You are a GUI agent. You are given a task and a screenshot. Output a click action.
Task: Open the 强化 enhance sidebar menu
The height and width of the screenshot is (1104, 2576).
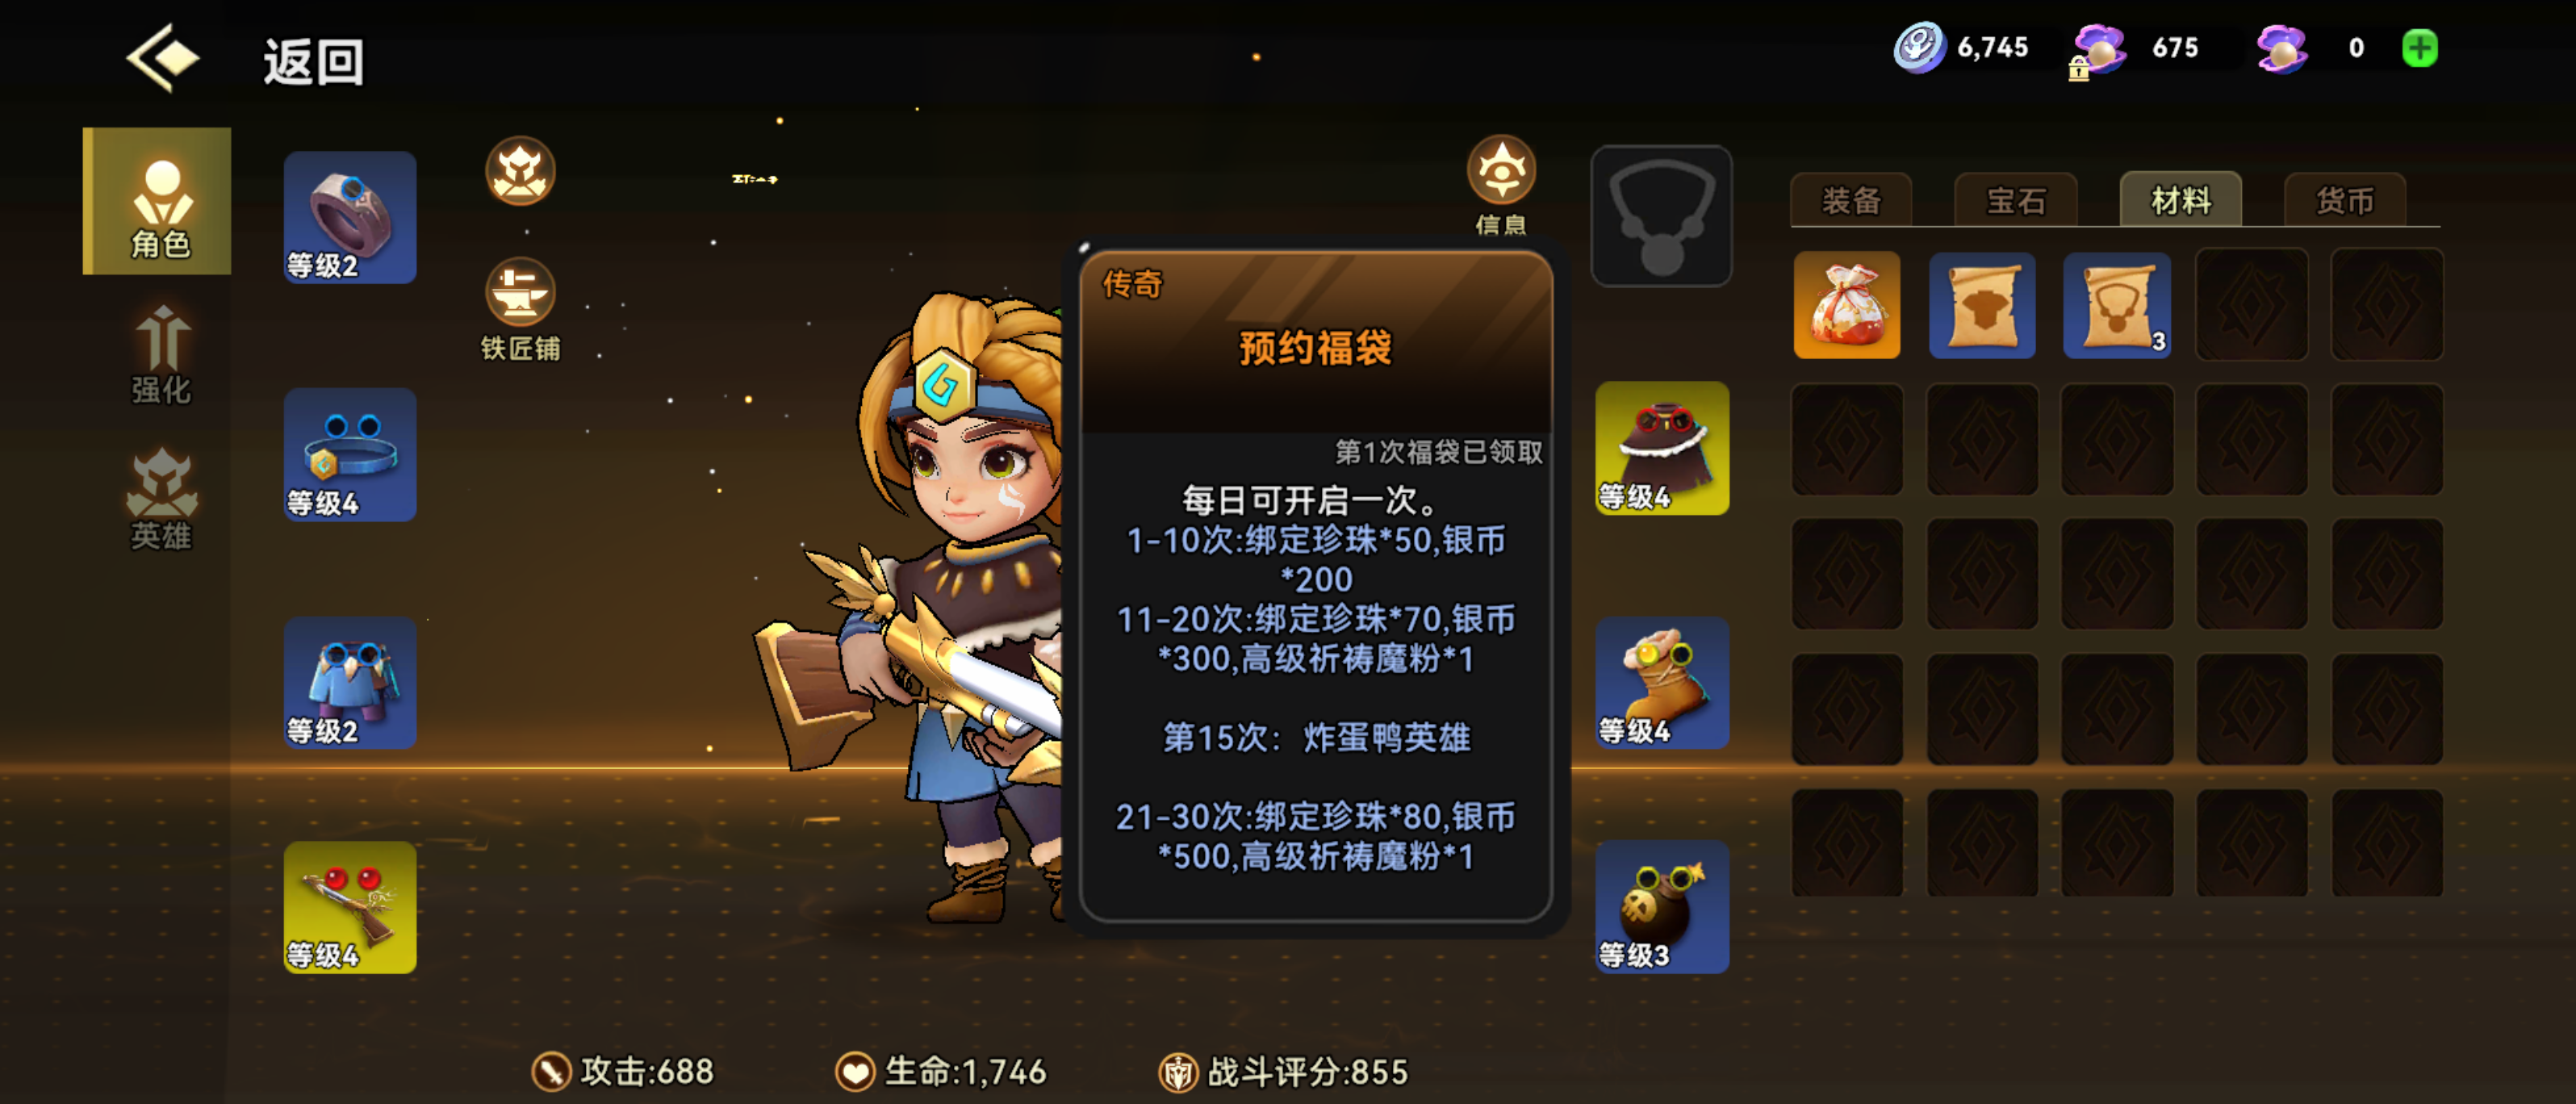pyautogui.click(x=160, y=355)
